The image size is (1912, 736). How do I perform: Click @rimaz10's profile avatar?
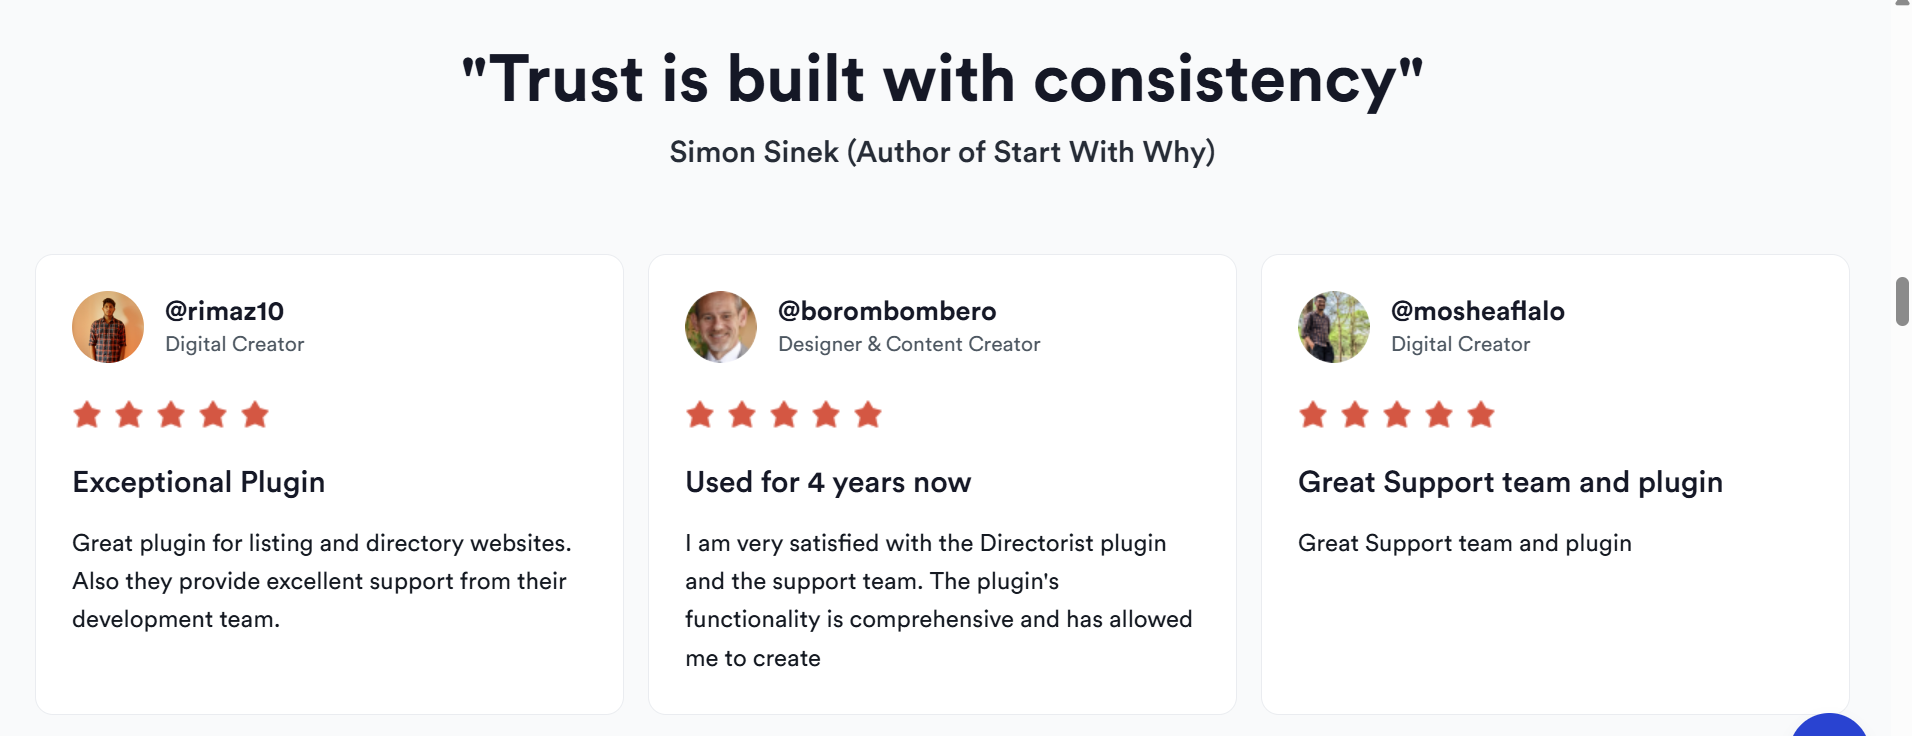point(108,327)
